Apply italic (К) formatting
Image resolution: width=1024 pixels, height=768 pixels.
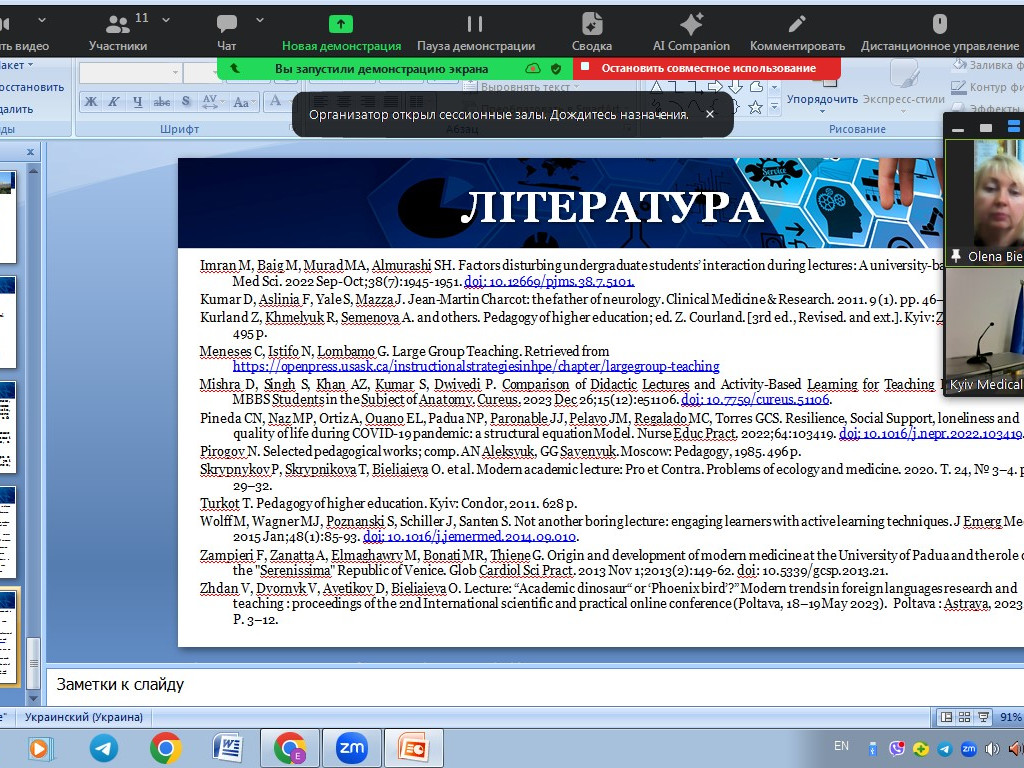coord(114,101)
